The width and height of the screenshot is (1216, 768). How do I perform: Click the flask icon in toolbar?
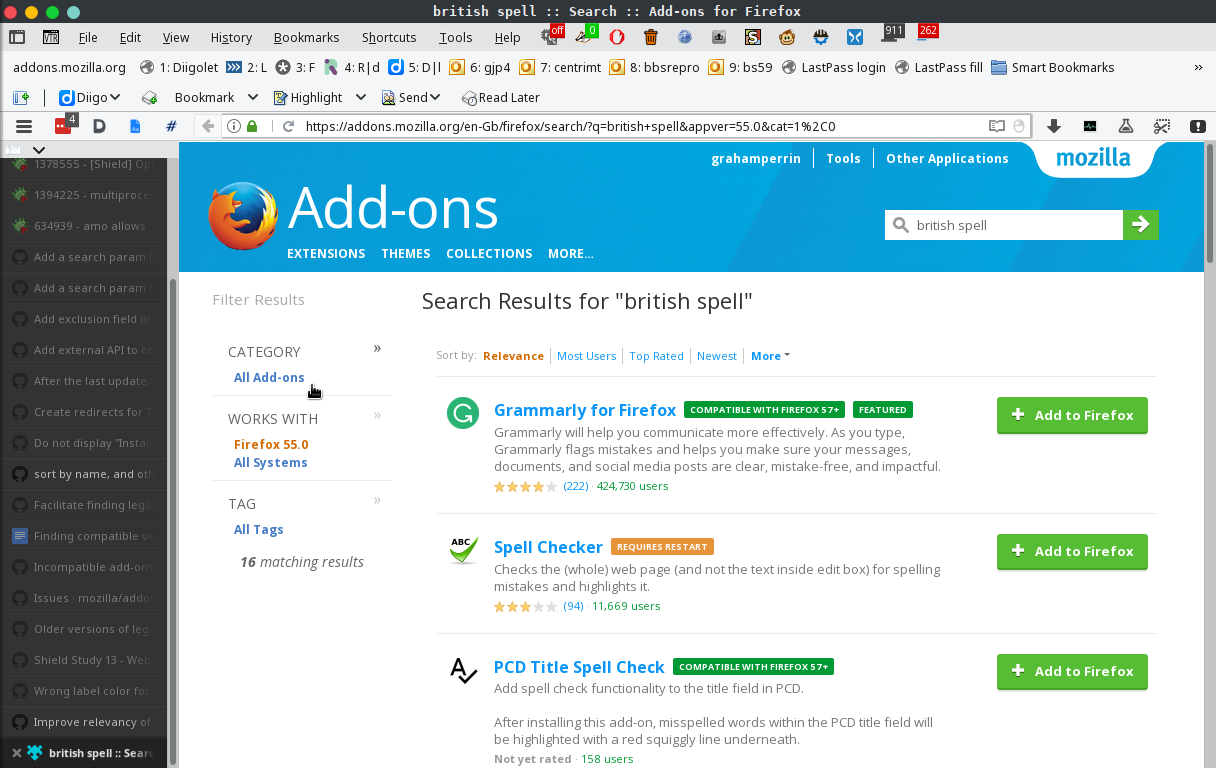(x=1125, y=126)
